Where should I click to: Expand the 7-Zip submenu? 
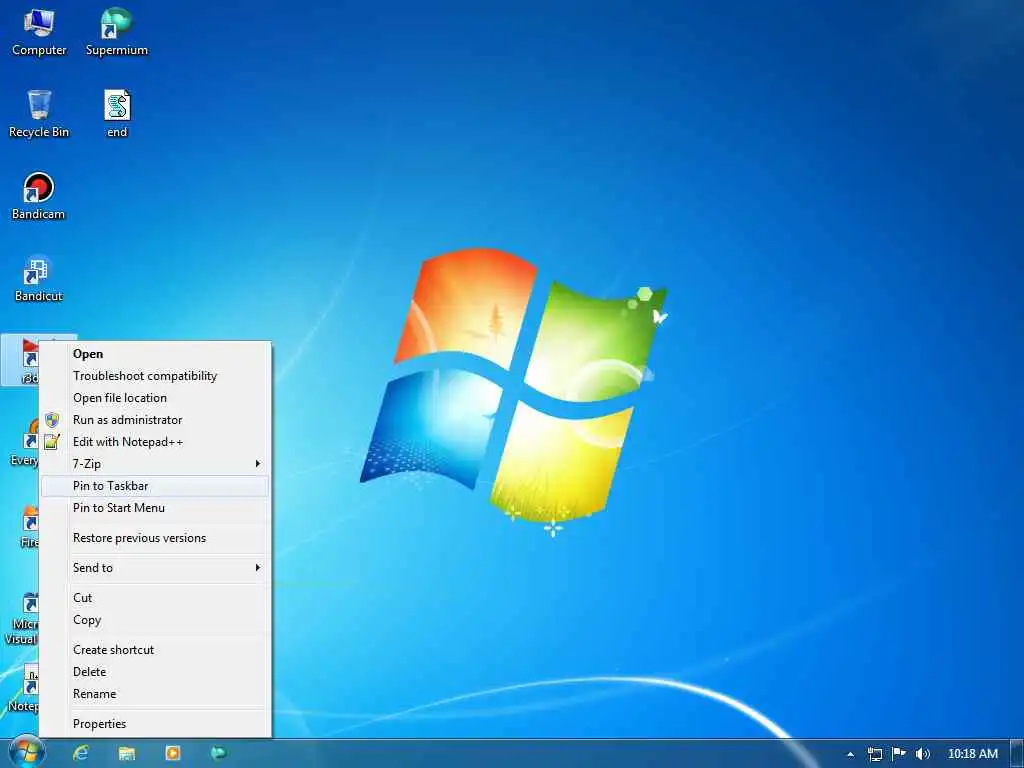pyautogui.click(x=155, y=464)
